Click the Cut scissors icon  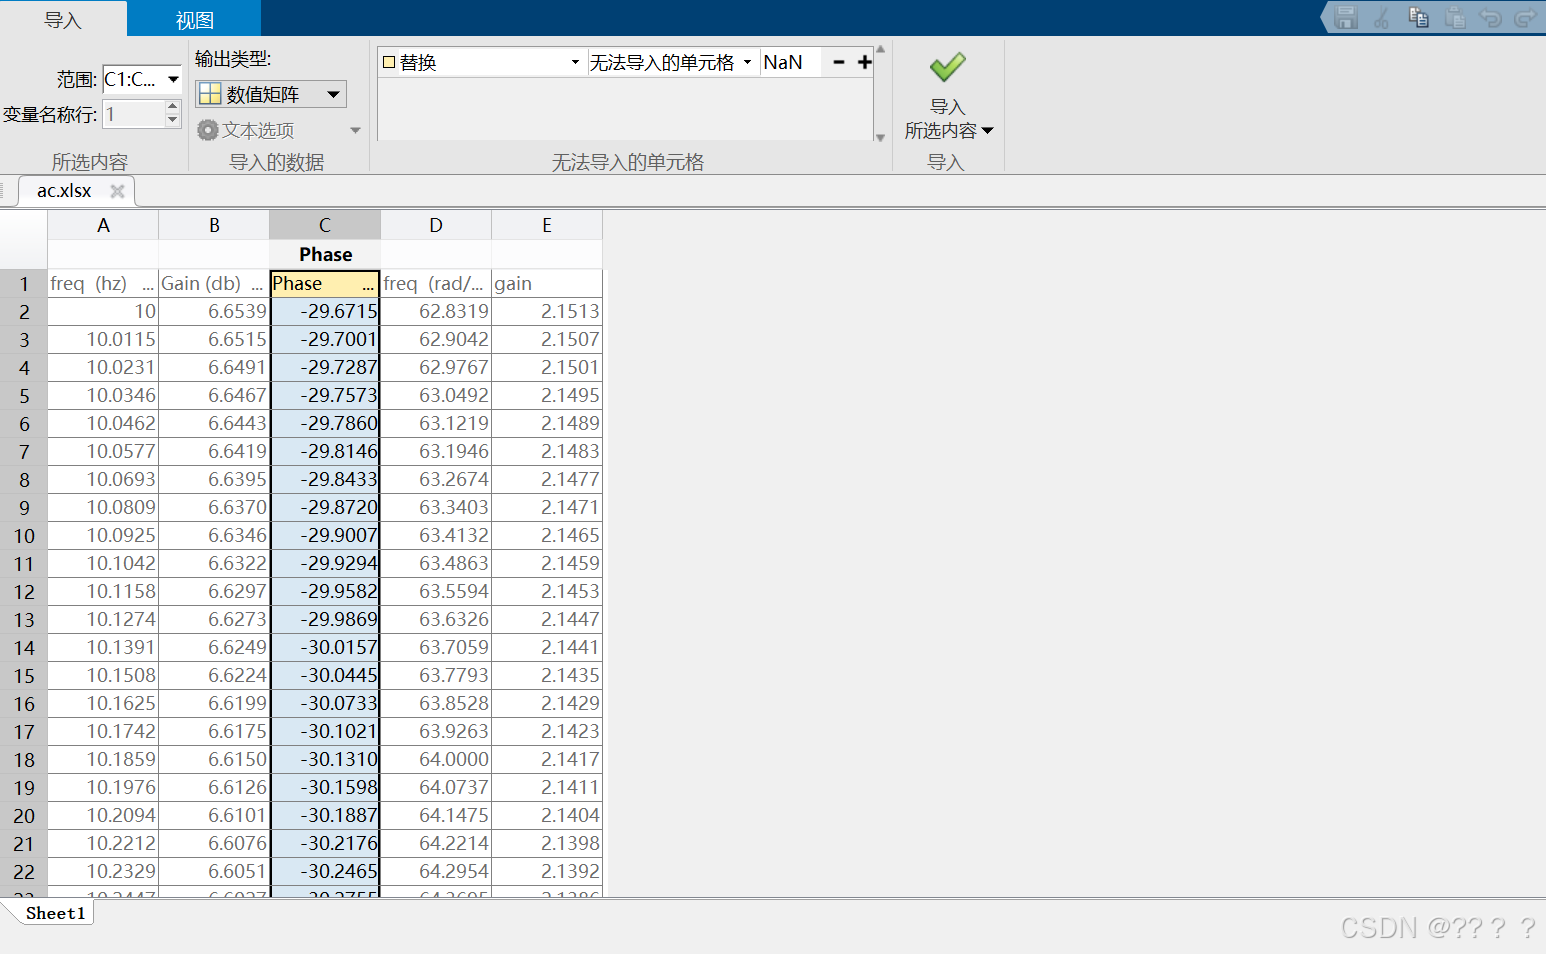click(1381, 17)
